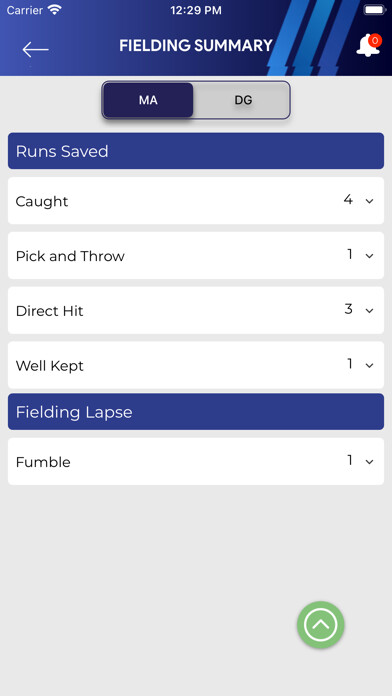Image resolution: width=392 pixels, height=696 pixels.
Task: Open the Fumble row details
Action: coord(196,462)
